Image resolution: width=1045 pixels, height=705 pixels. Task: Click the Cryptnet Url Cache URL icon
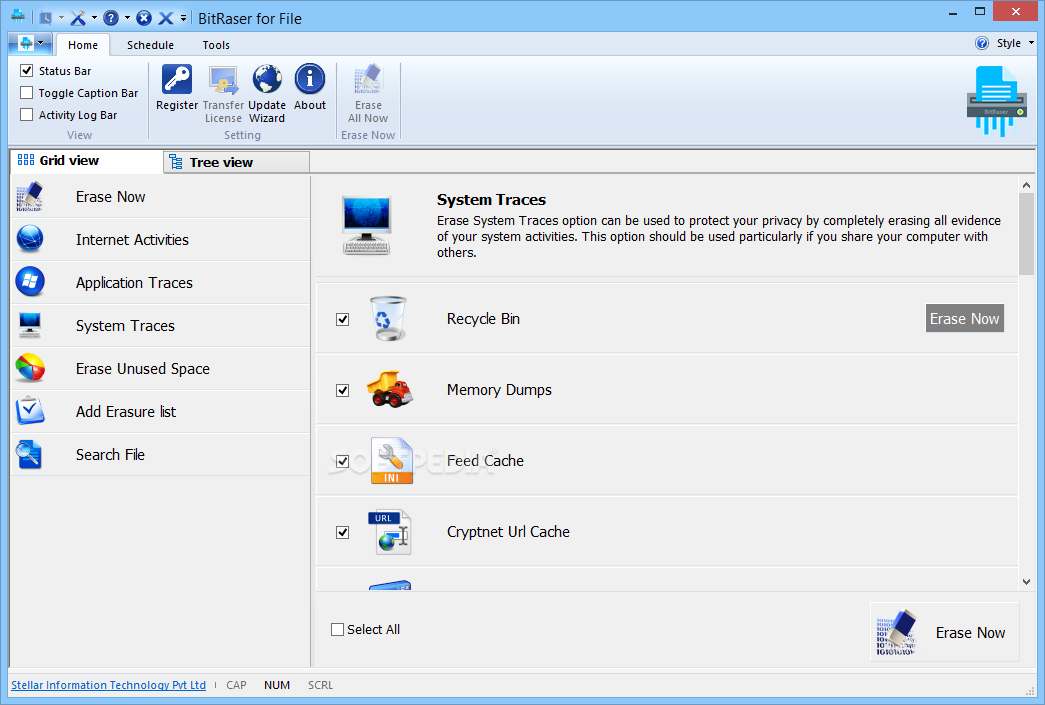pos(390,532)
